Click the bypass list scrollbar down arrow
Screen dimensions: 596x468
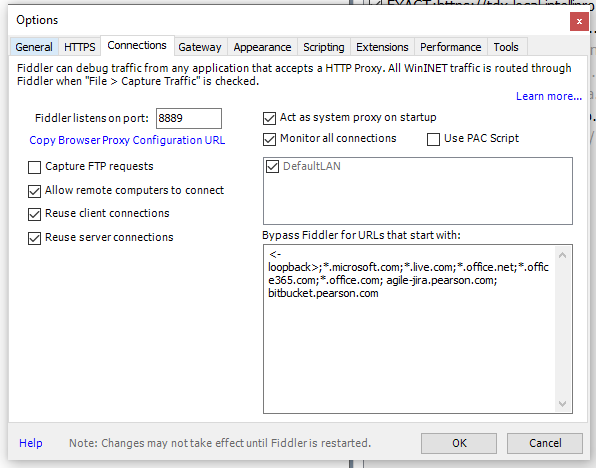563,404
